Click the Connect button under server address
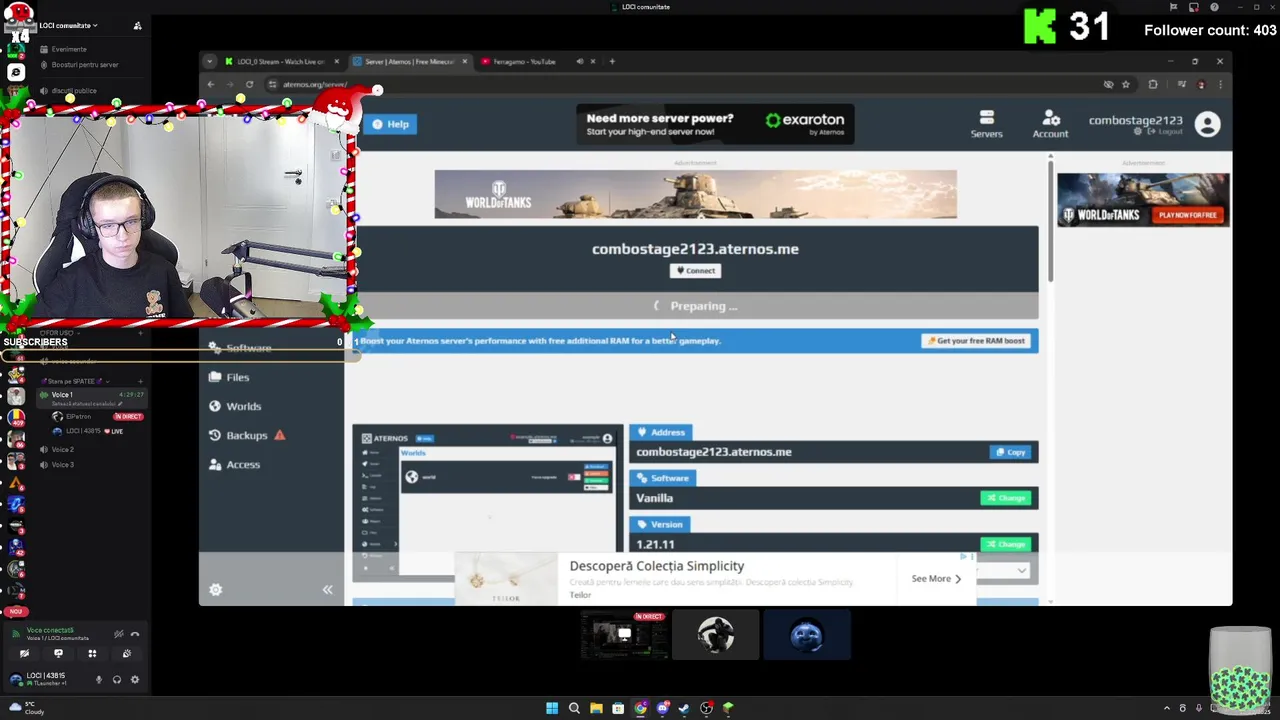This screenshot has width=1280, height=720. point(695,270)
